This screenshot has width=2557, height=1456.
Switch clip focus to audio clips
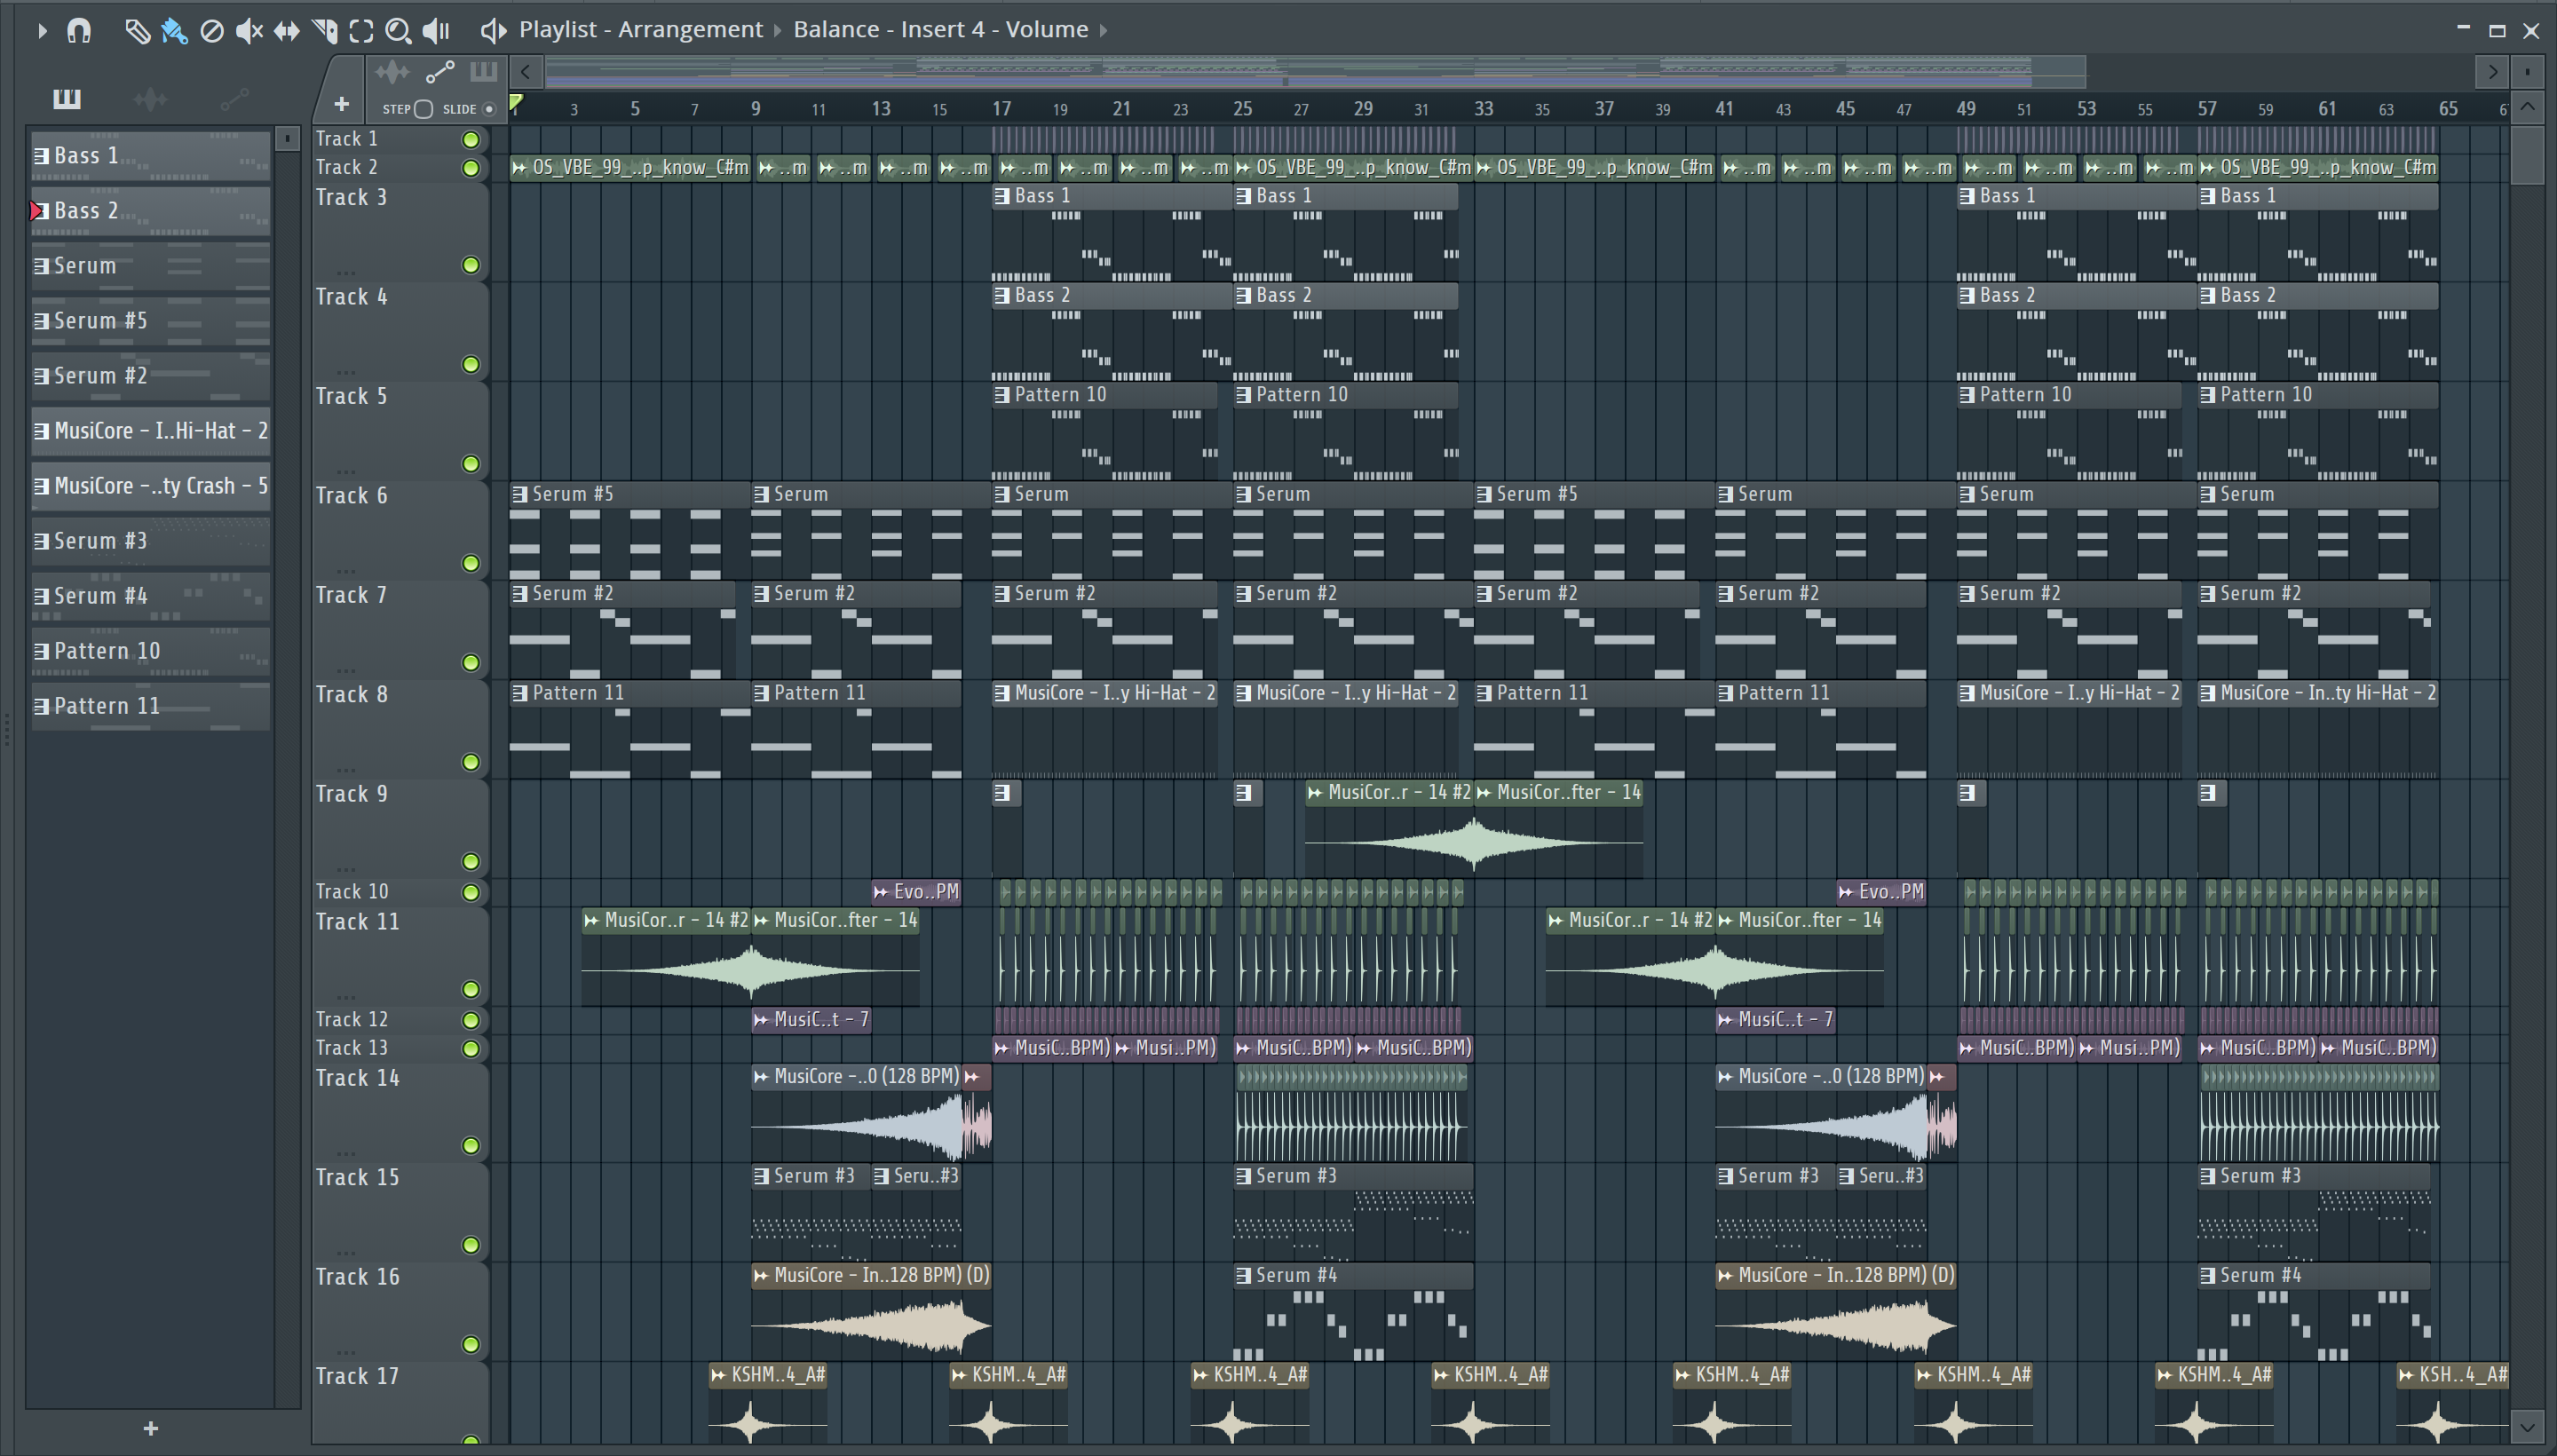[x=392, y=72]
